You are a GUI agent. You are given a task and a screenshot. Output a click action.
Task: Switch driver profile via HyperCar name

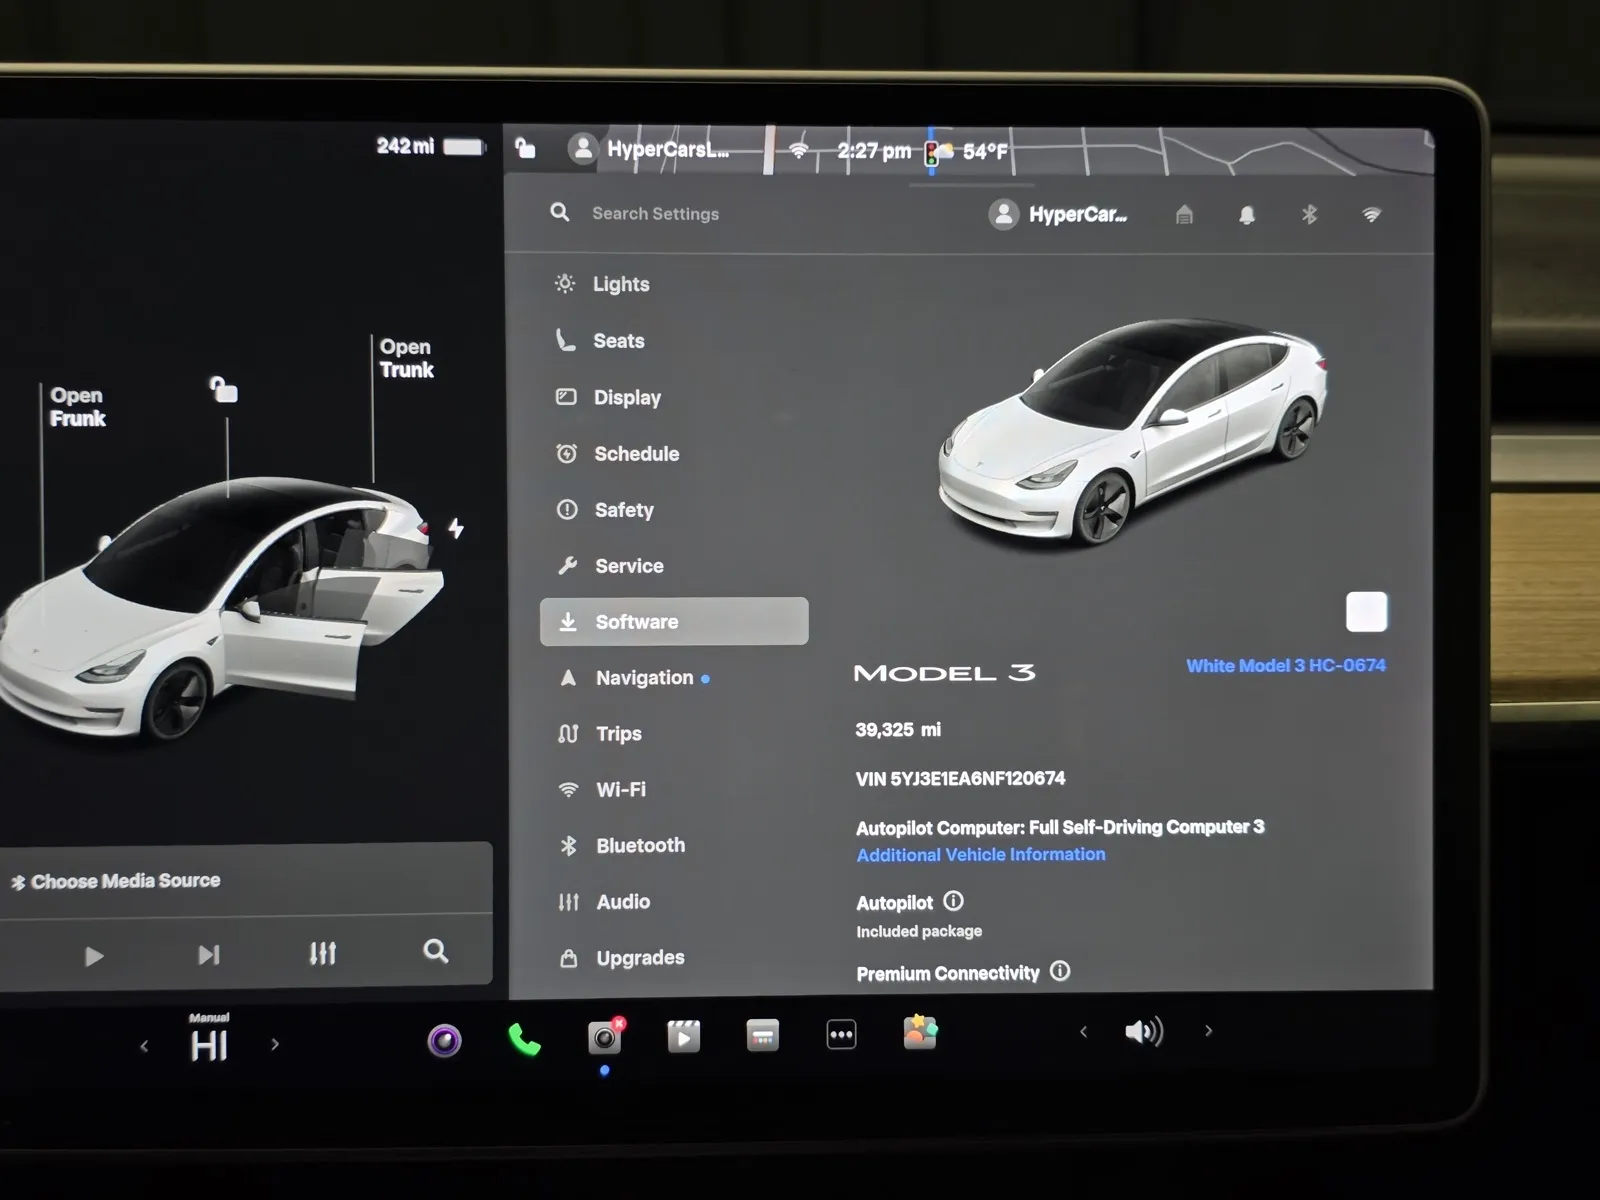point(1062,214)
